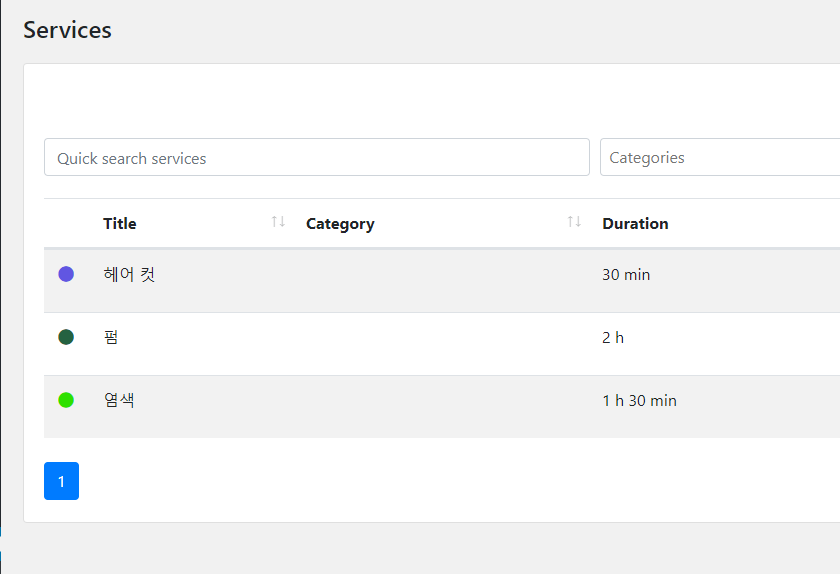Click the bright green dot for 염색
840x574 pixels.
click(66, 400)
